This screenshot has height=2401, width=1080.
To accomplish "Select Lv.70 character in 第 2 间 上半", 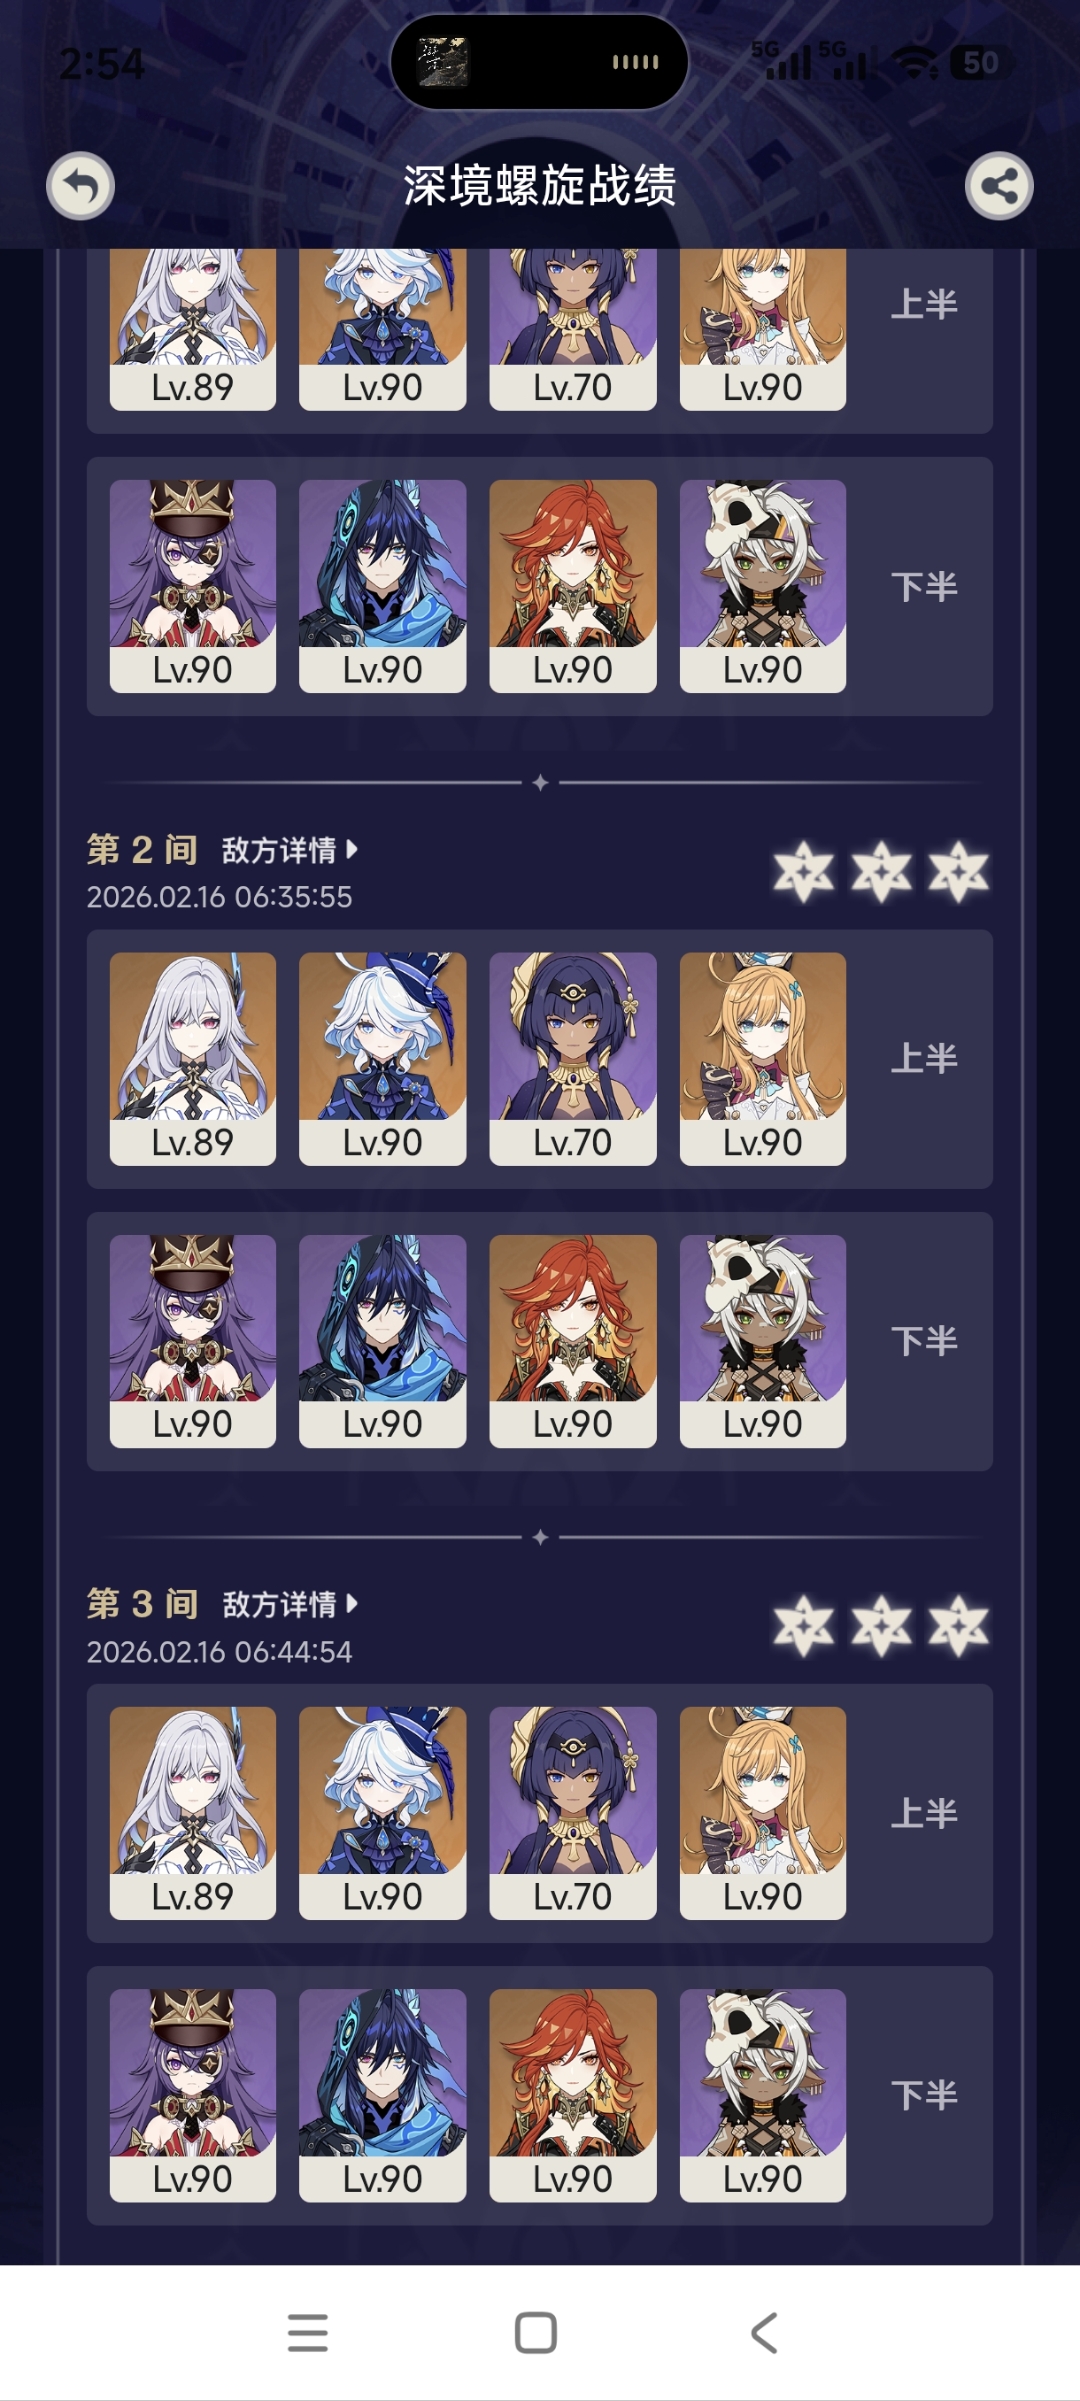I will 573,1059.
